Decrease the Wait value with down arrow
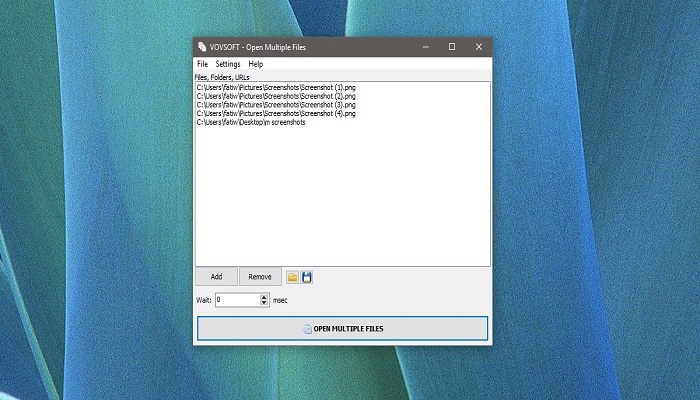The height and width of the screenshot is (400, 700). coord(264,302)
